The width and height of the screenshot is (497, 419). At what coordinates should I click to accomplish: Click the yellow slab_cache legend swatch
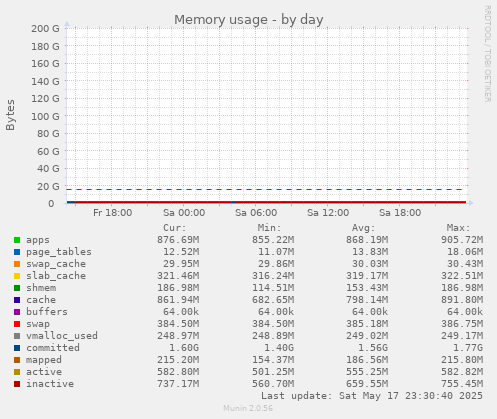click(17, 276)
